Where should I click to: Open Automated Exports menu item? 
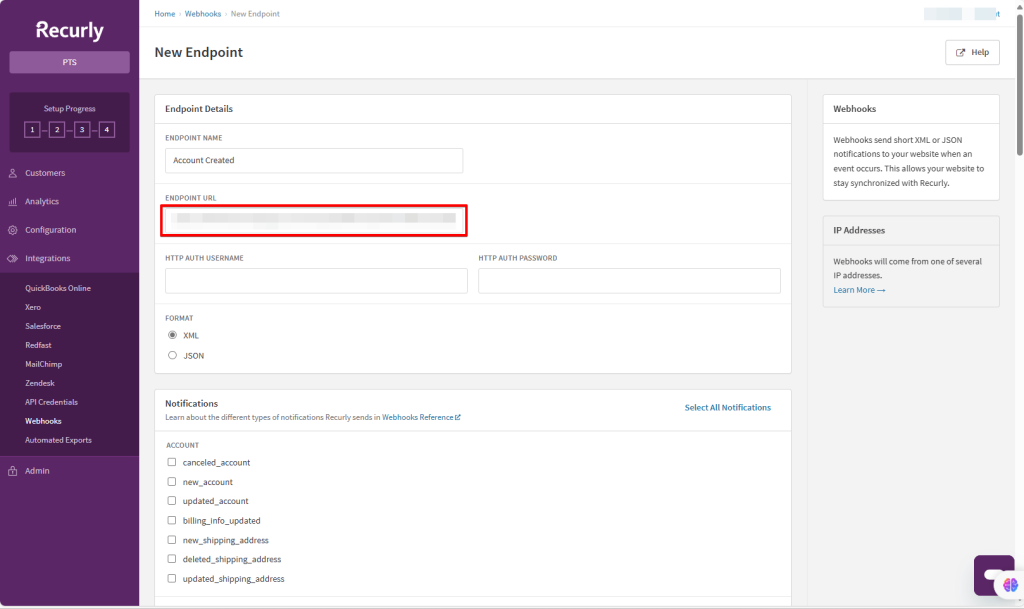pyautogui.click(x=58, y=440)
